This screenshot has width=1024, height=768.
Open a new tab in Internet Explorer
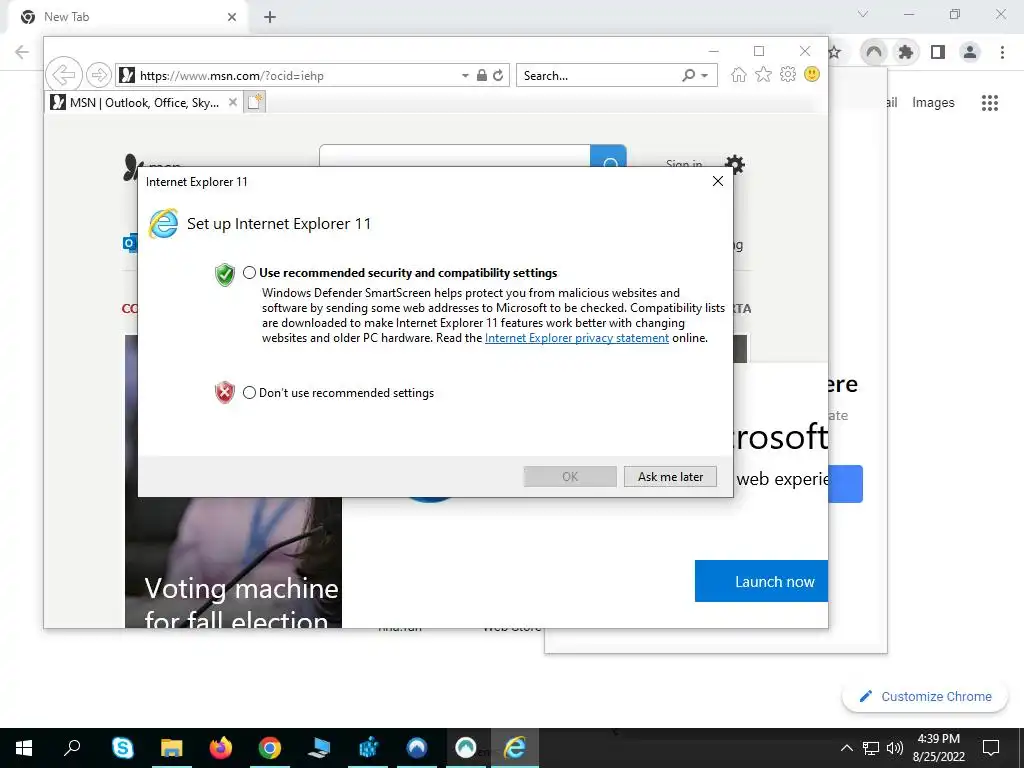[x=255, y=102]
